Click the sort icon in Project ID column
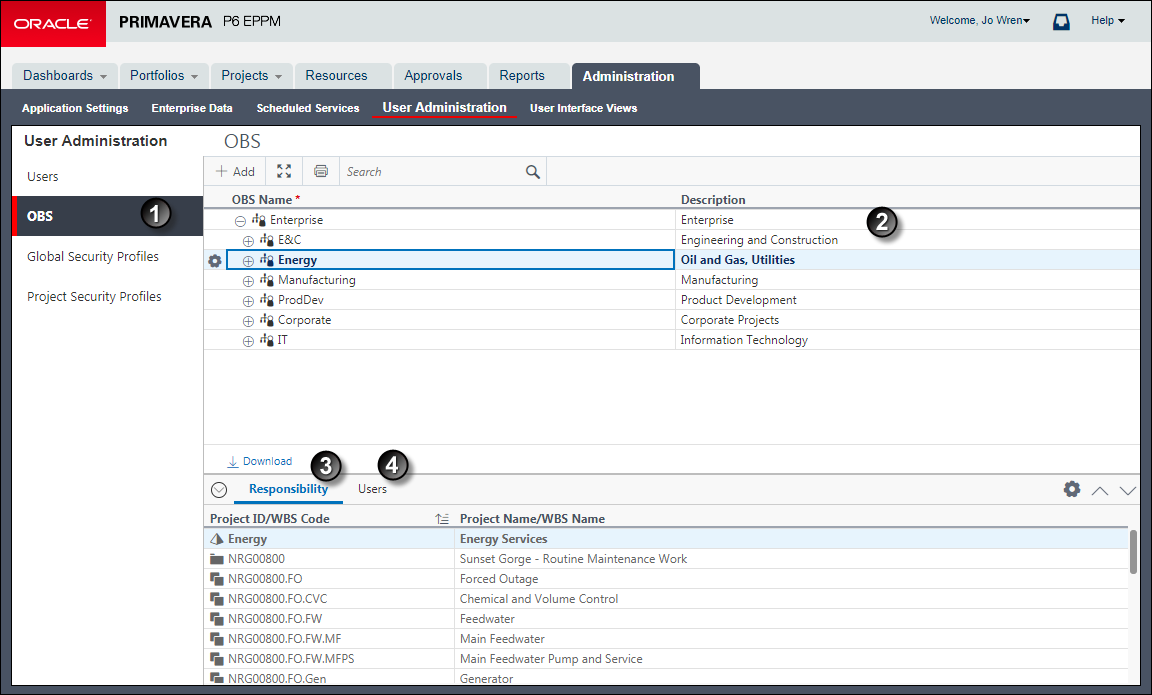 tap(442, 519)
